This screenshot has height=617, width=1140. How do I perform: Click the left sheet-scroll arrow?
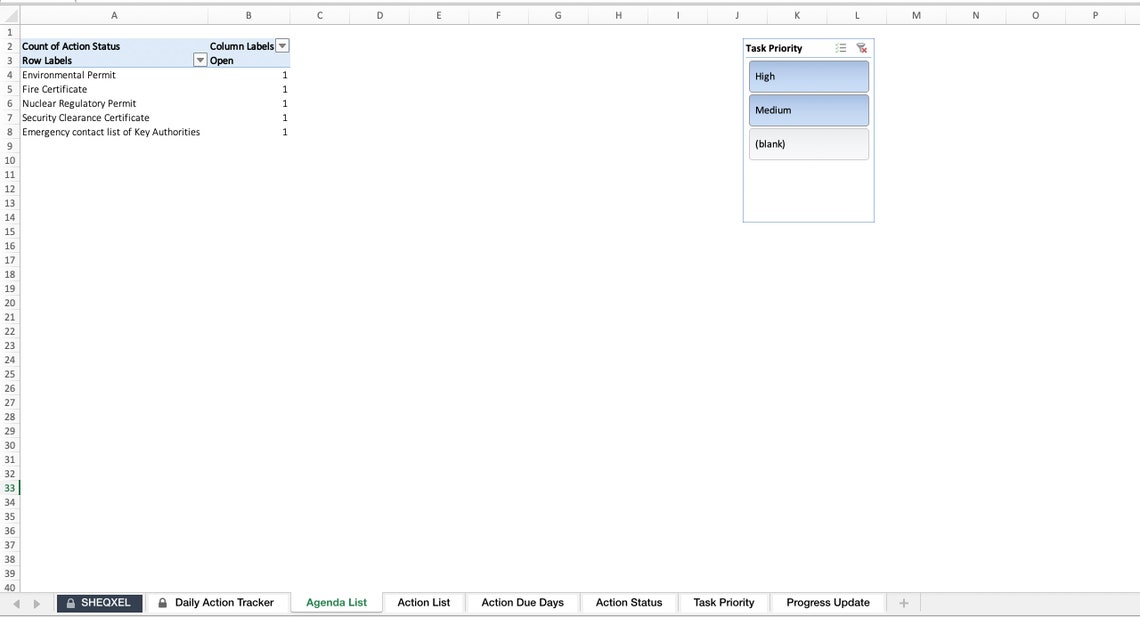point(15,602)
